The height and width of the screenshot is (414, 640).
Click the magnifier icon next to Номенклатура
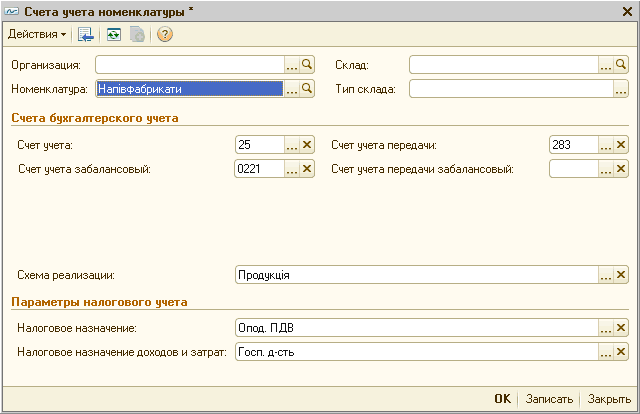point(307,89)
